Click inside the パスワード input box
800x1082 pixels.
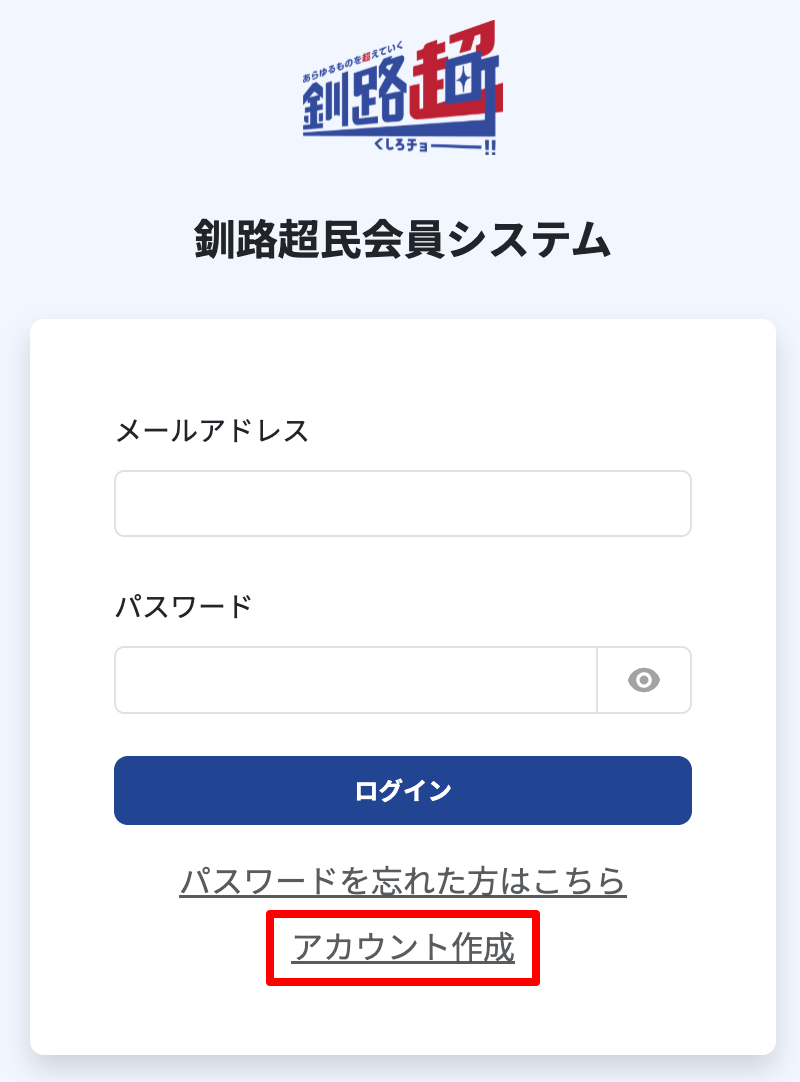point(355,680)
